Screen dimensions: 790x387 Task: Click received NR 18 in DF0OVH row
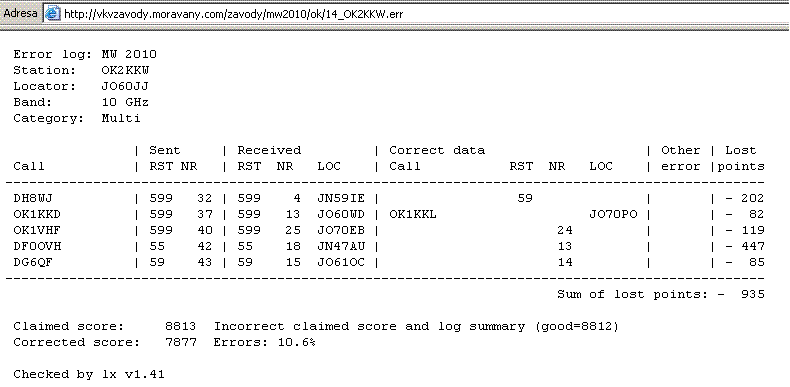(293, 246)
